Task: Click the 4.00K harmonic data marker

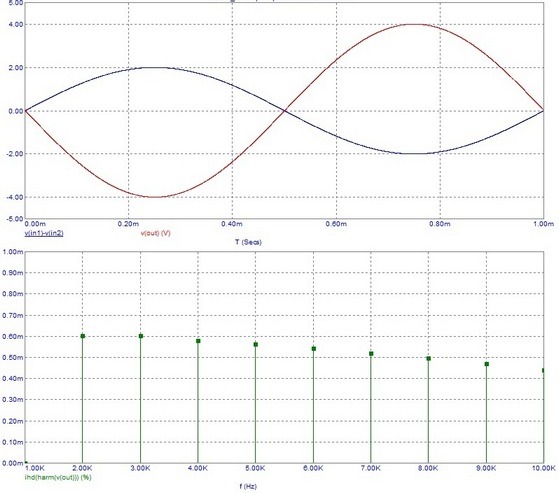Action: [x=198, y=341]
